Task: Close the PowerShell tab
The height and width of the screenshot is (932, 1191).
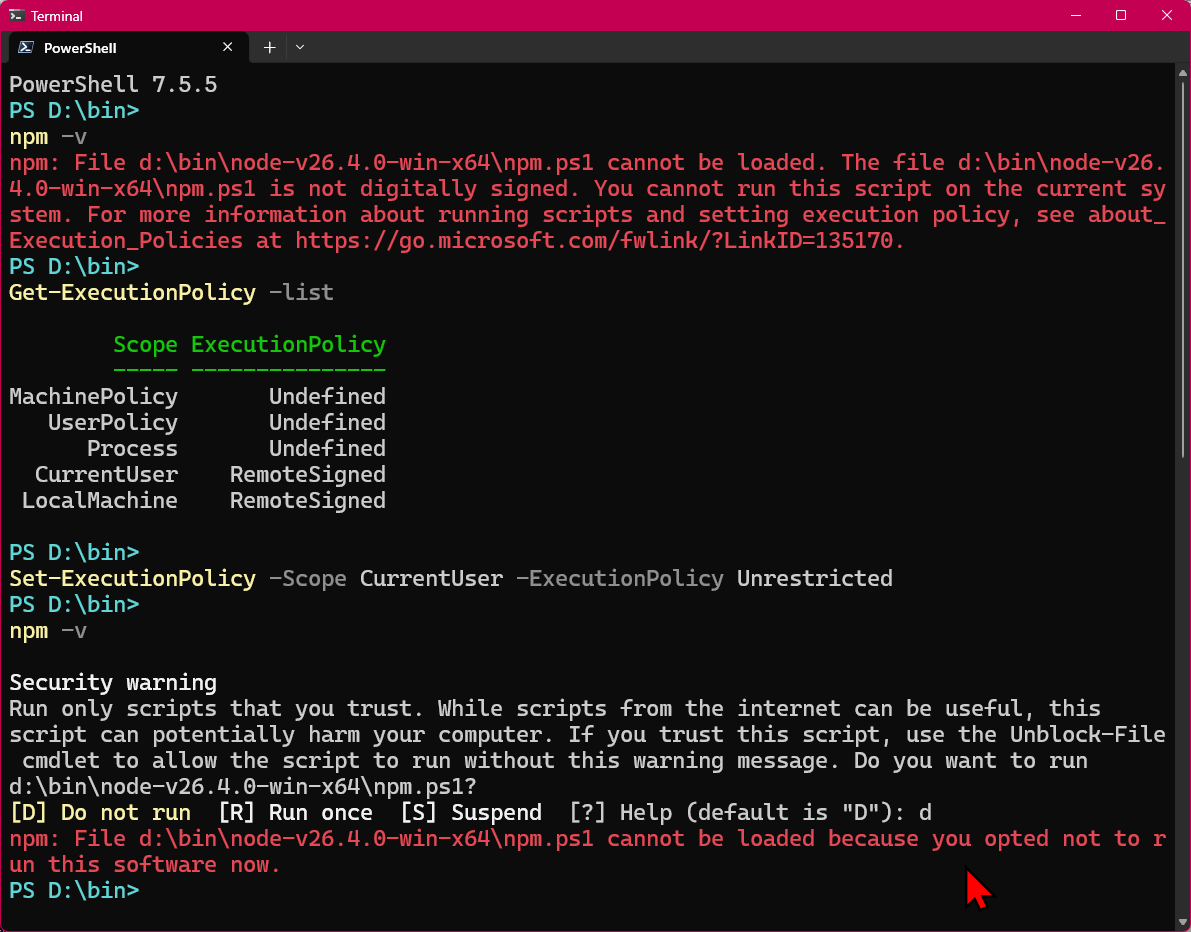Action: click(227, 47)
